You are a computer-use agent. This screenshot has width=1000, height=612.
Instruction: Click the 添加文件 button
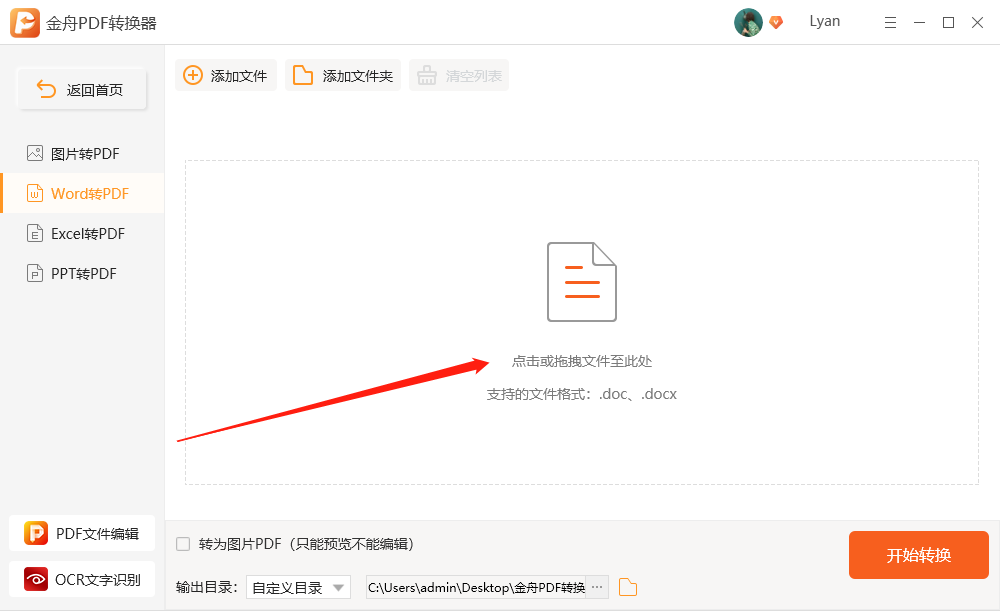[226, 75]
